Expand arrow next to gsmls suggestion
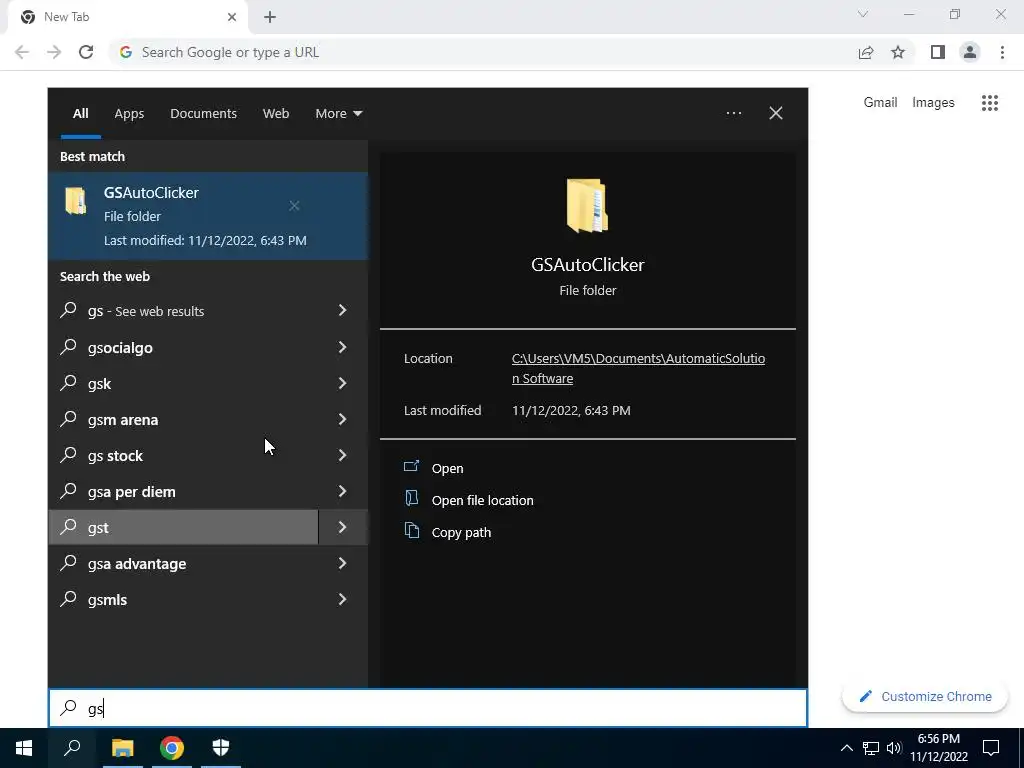1024x768 pixels. (343, 599)
